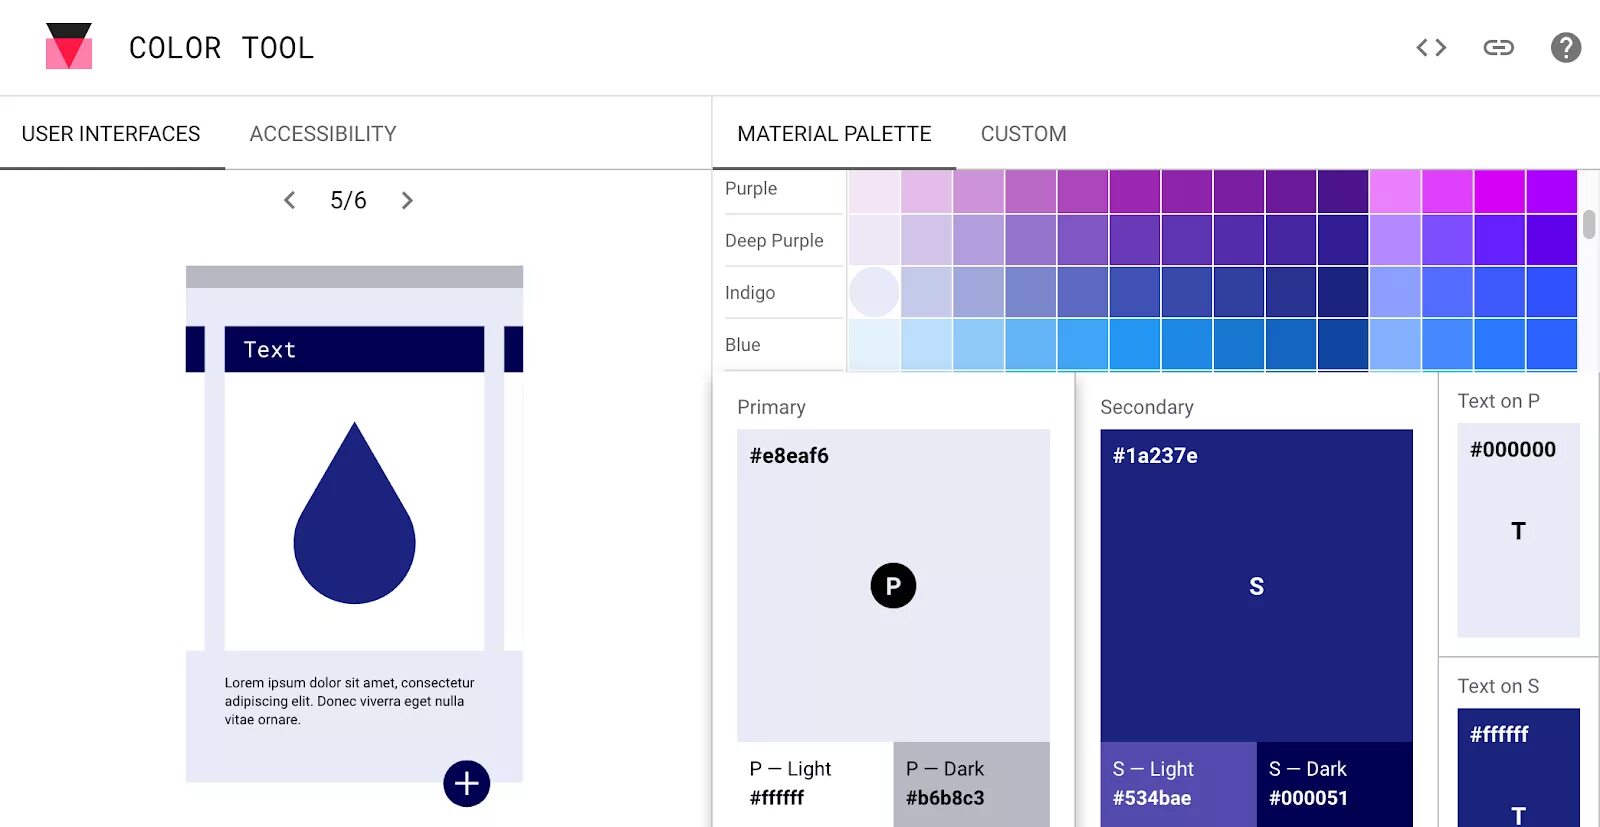Pick the lightest Blue swatch
The height and width of the screenshot is (827, 1600).
click(x=874, y=344)
